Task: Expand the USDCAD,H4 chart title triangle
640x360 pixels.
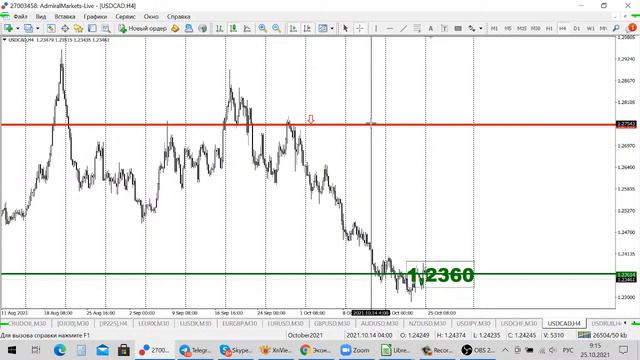Action: [4, 40]
